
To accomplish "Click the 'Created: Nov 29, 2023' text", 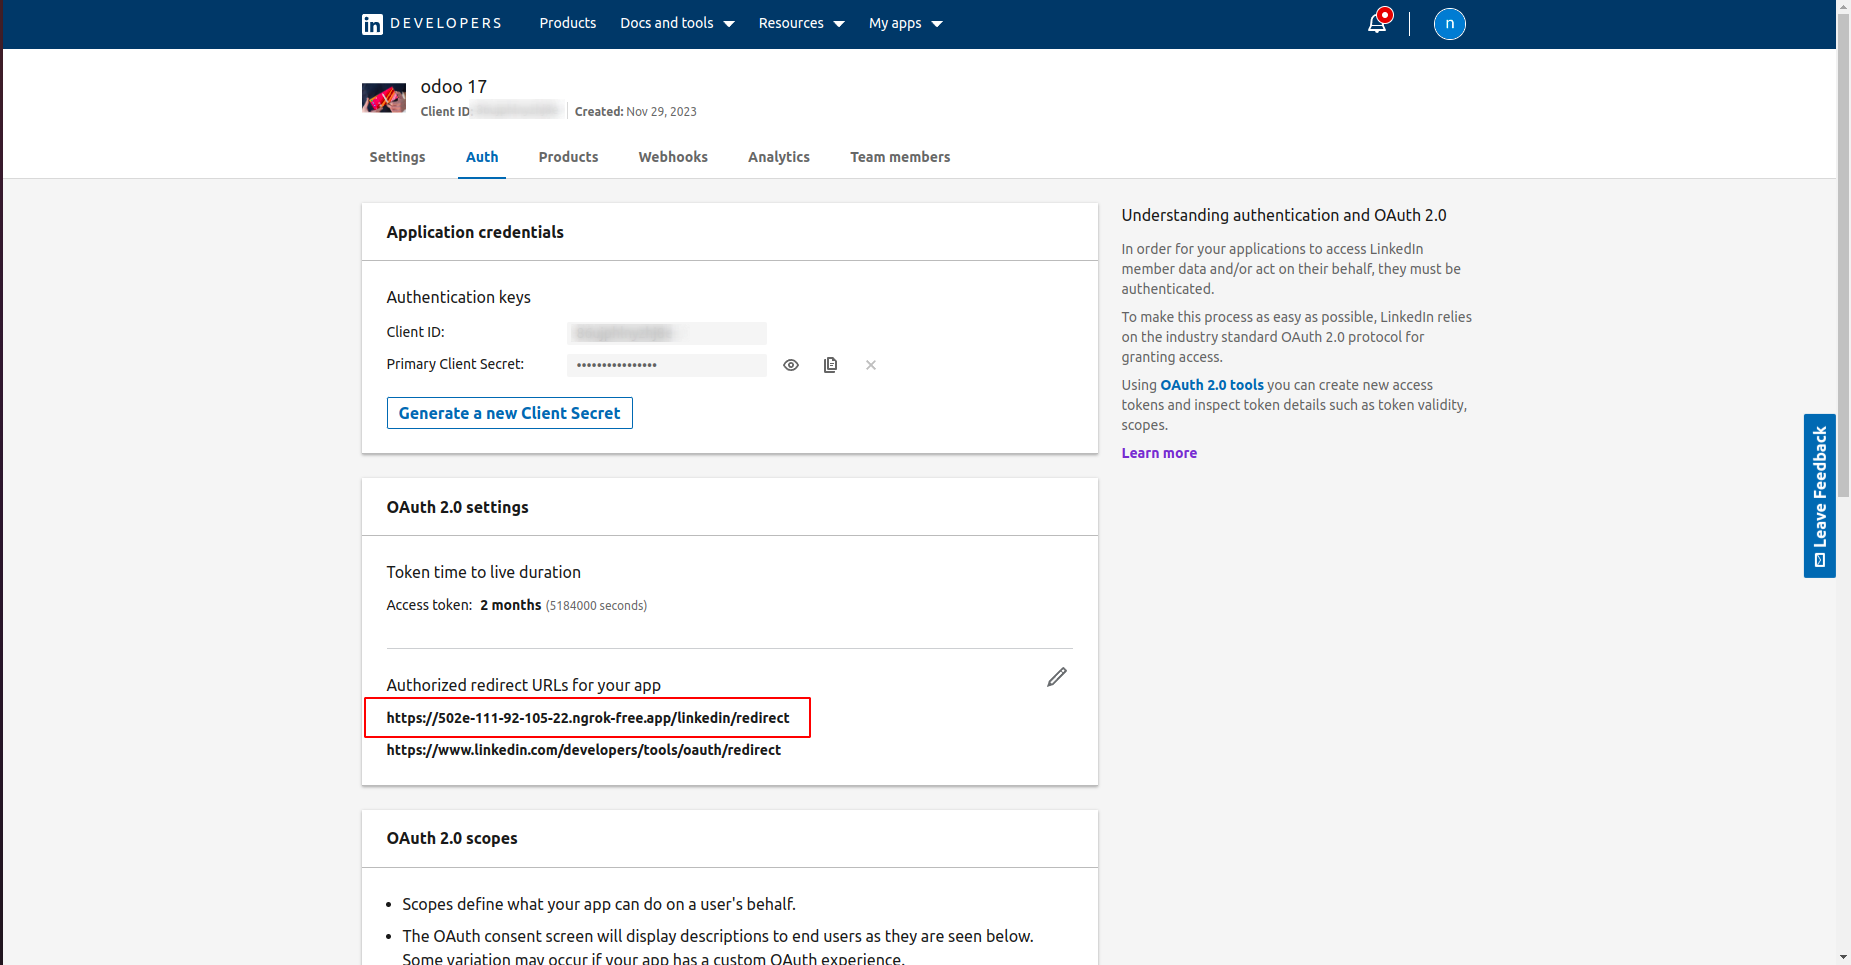I will (x=635, y=112).
